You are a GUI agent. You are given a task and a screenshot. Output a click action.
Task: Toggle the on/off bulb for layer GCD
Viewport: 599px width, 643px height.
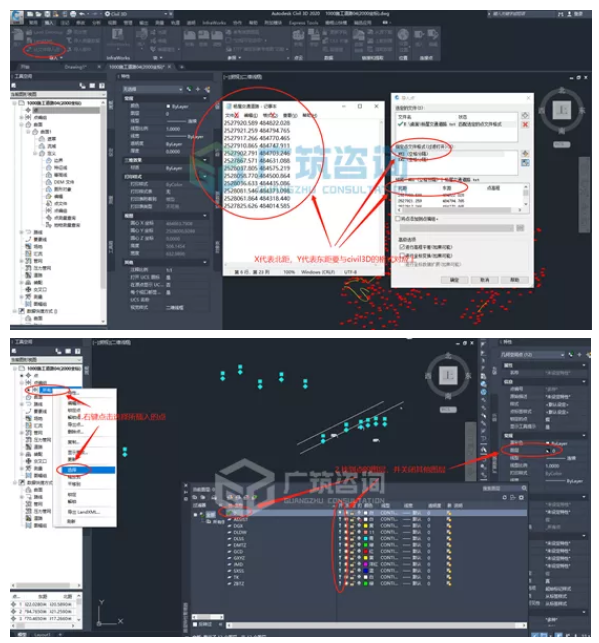340,552
